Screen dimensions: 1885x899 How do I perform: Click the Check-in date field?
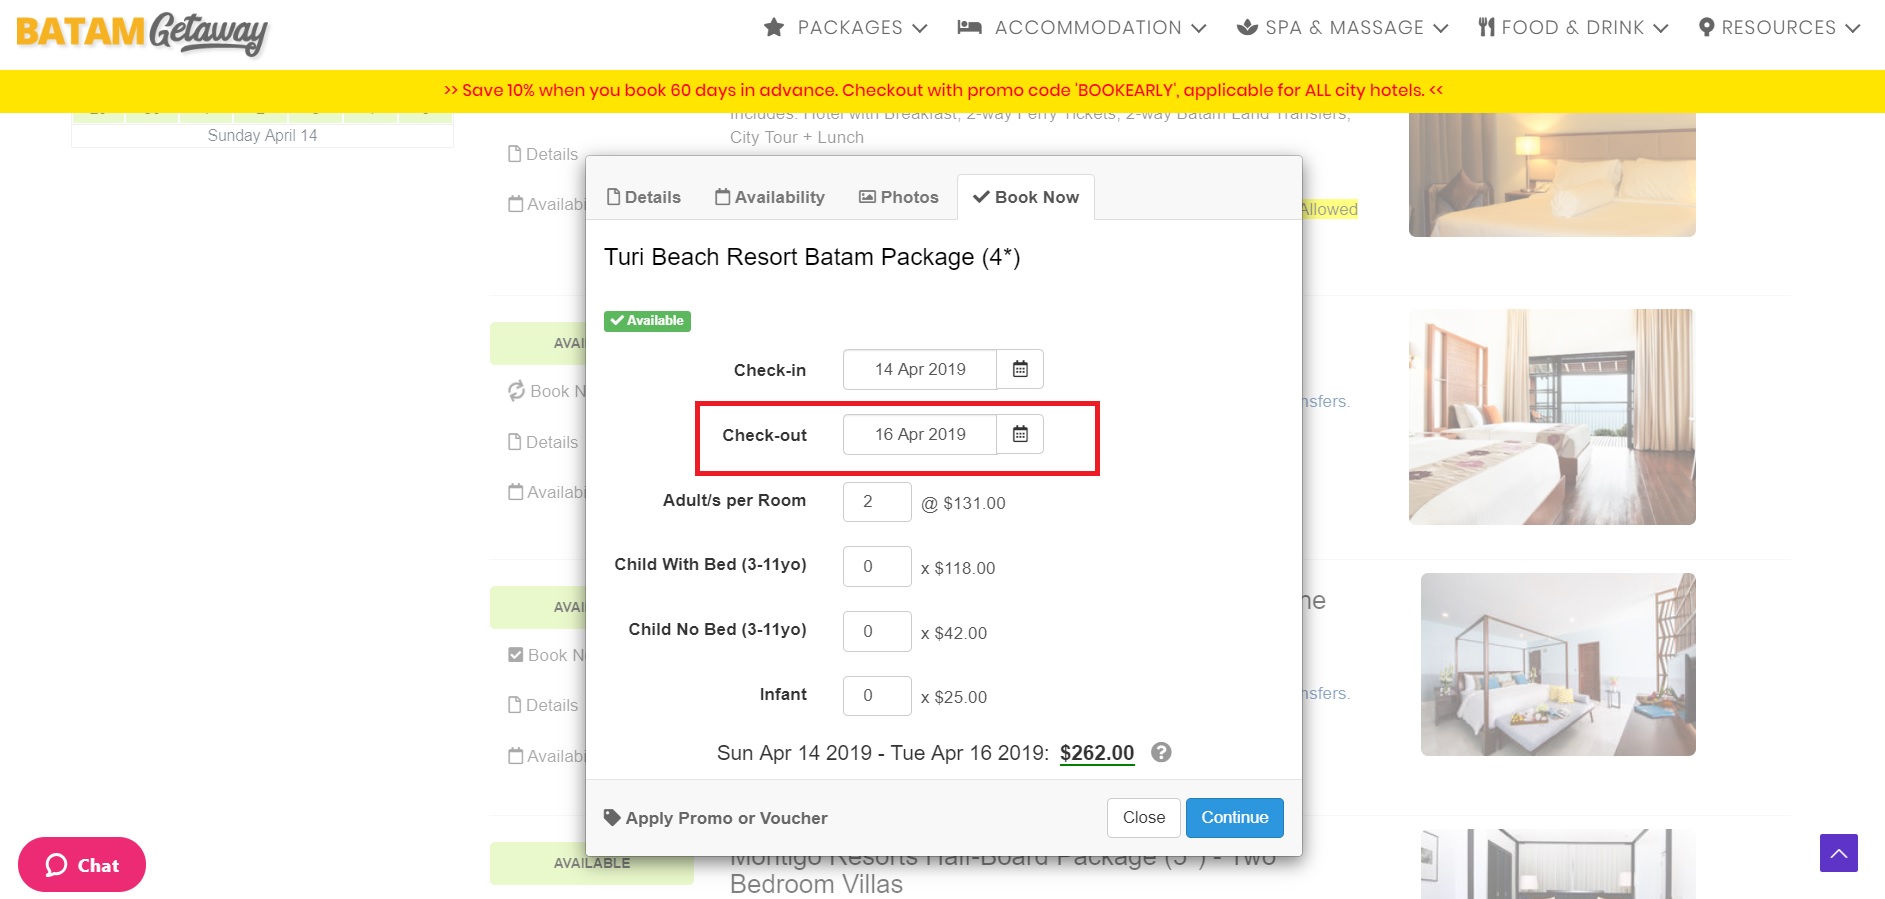920,369
